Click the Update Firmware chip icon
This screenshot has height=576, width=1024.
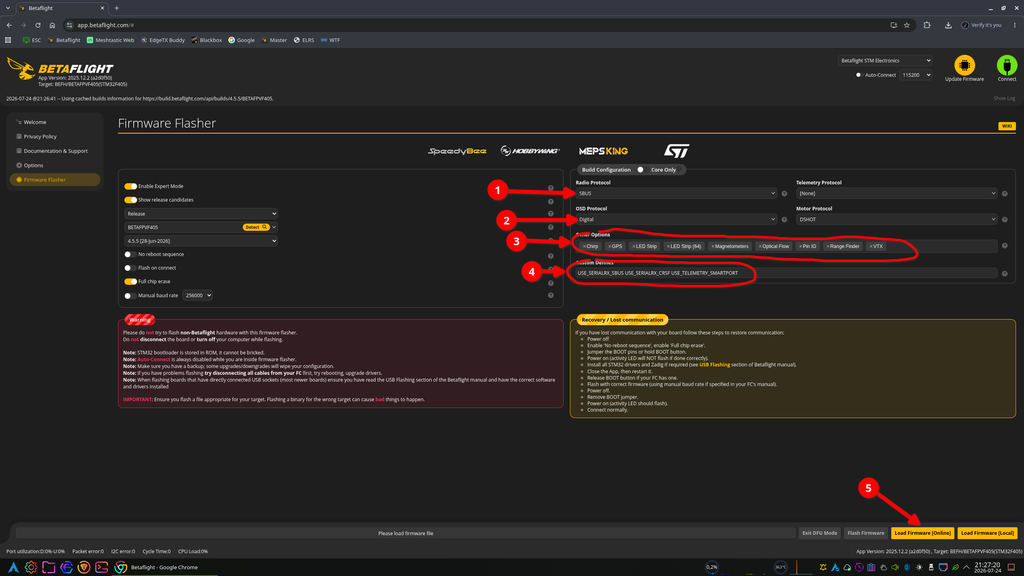pos(964,65)
